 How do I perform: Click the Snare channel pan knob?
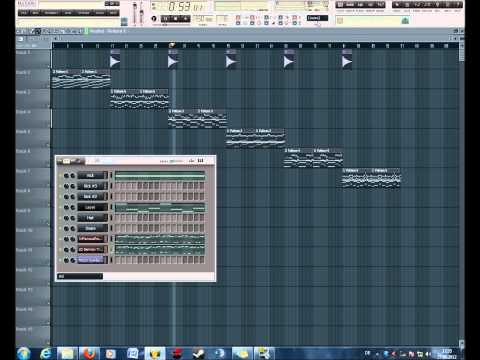(66, 228)
